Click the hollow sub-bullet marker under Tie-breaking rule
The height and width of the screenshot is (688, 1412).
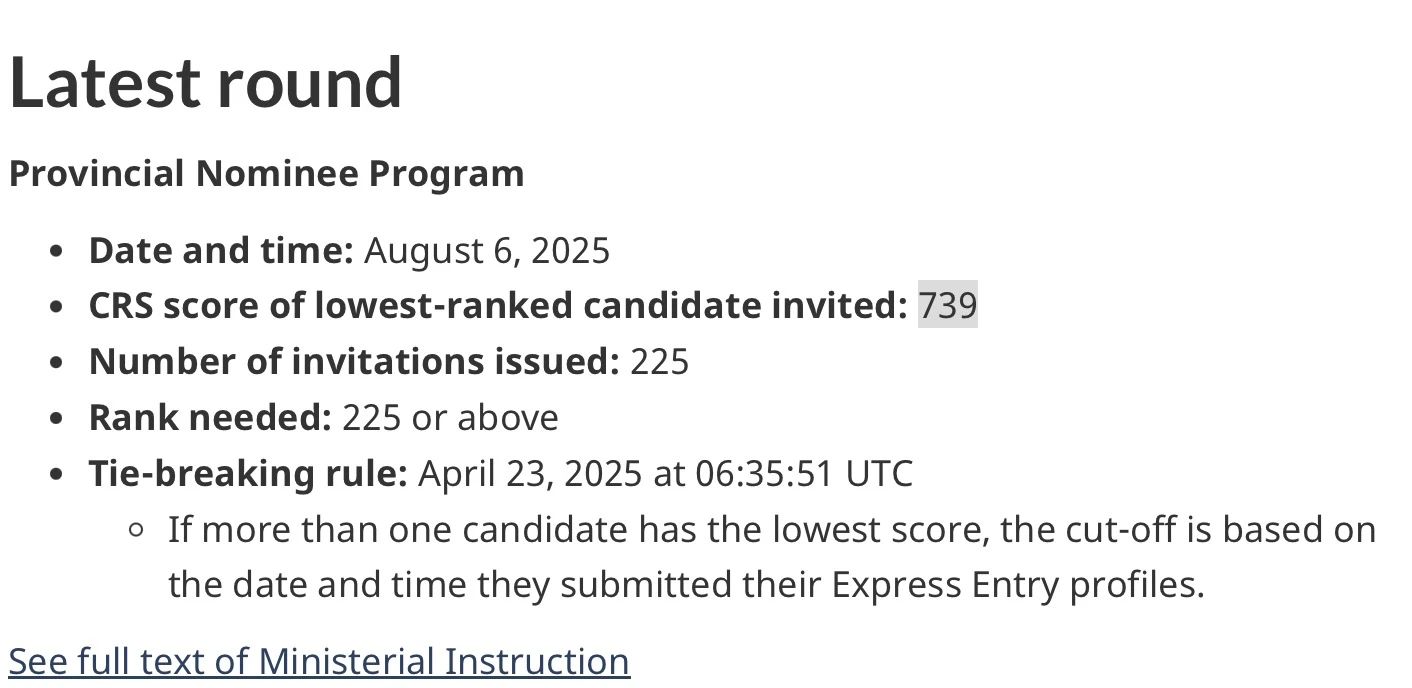pos(139,531)
